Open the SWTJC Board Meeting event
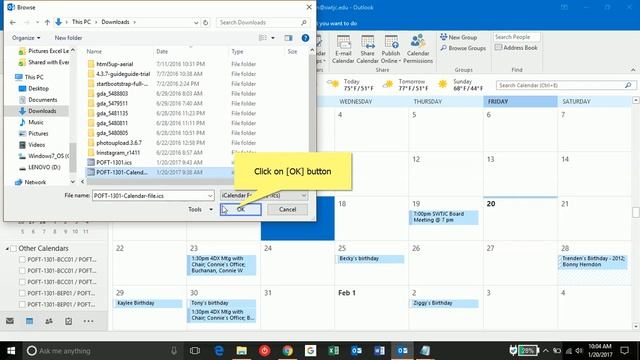 coord(443,217)
